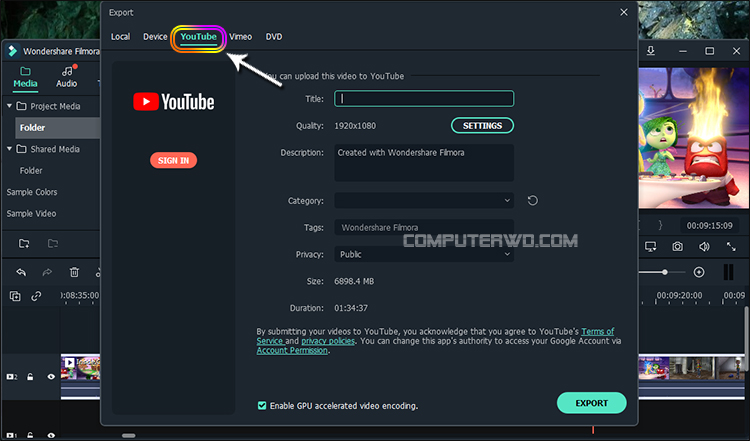Click the Inside Out preview image
The image size is (750, 441).
click(694, 138)
